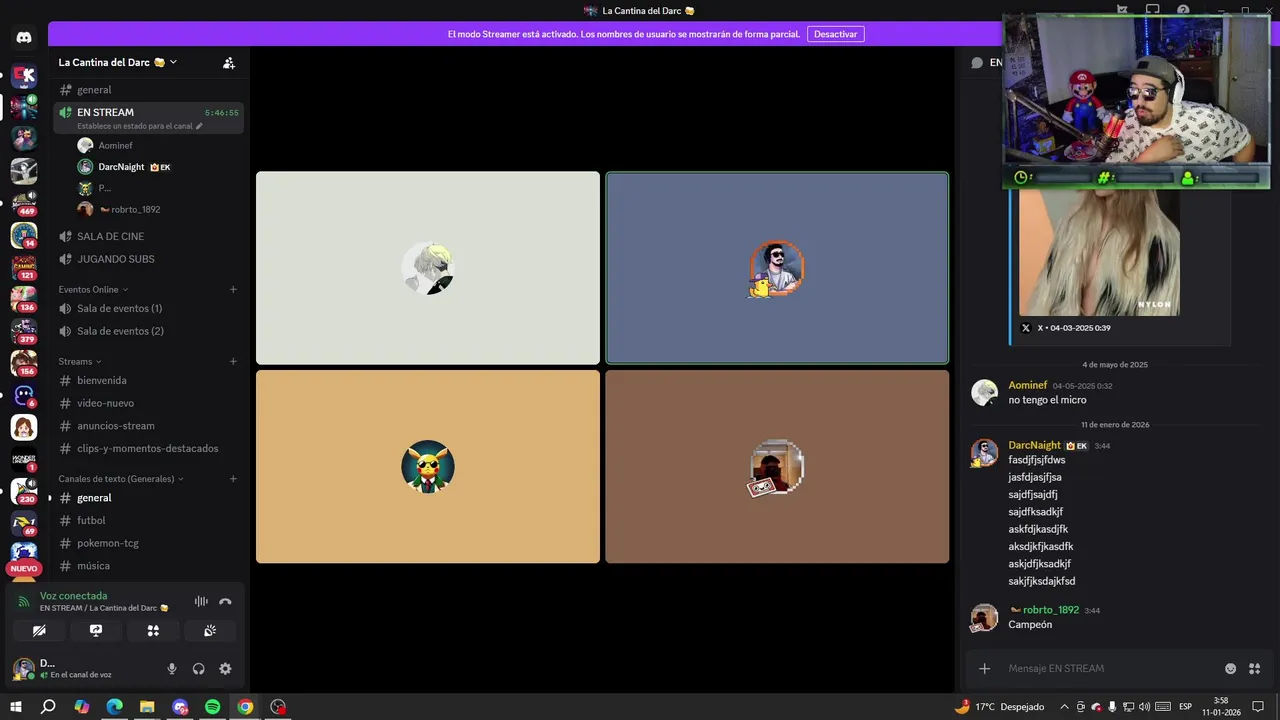Open OBS Studio from the taskbar
The width and height of the screenshot is (1280, 720).
(278, 707)
